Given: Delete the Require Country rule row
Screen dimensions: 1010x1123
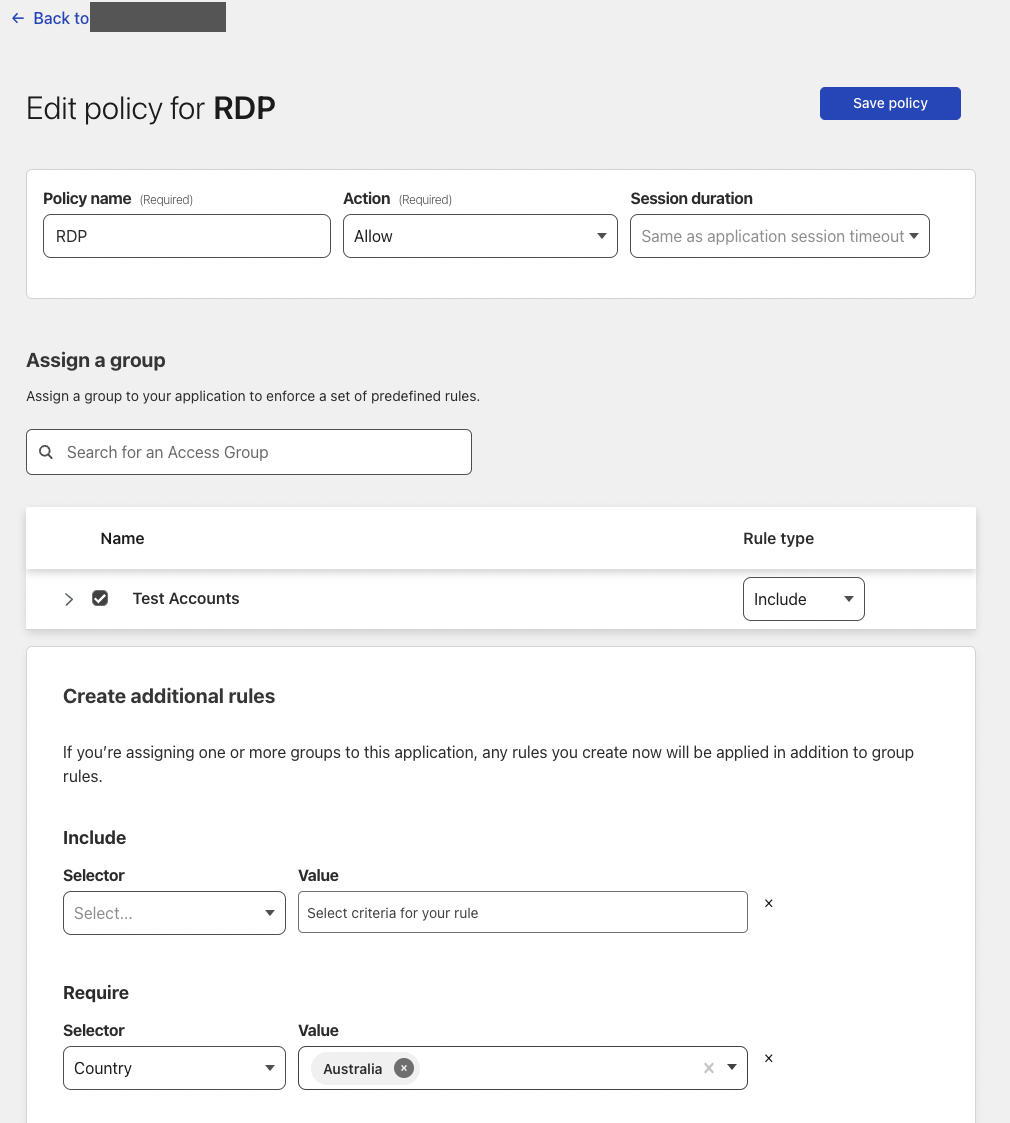Looking at the screenshot, I should click(768, 1058).
